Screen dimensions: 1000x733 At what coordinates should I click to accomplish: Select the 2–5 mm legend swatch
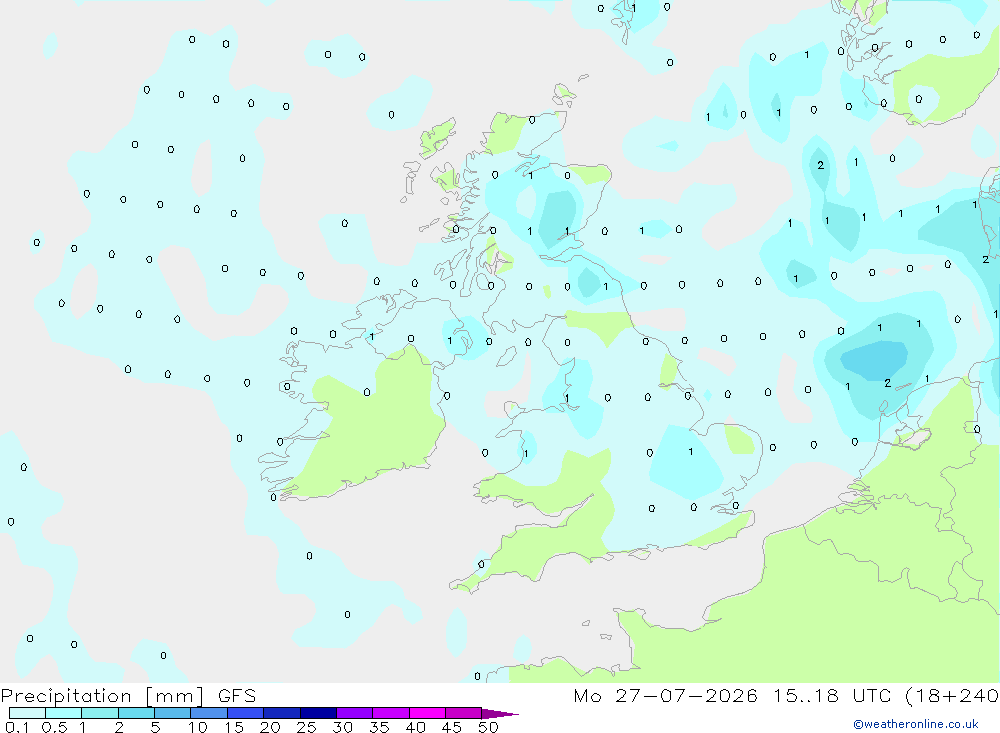click(x=136, y=713)
